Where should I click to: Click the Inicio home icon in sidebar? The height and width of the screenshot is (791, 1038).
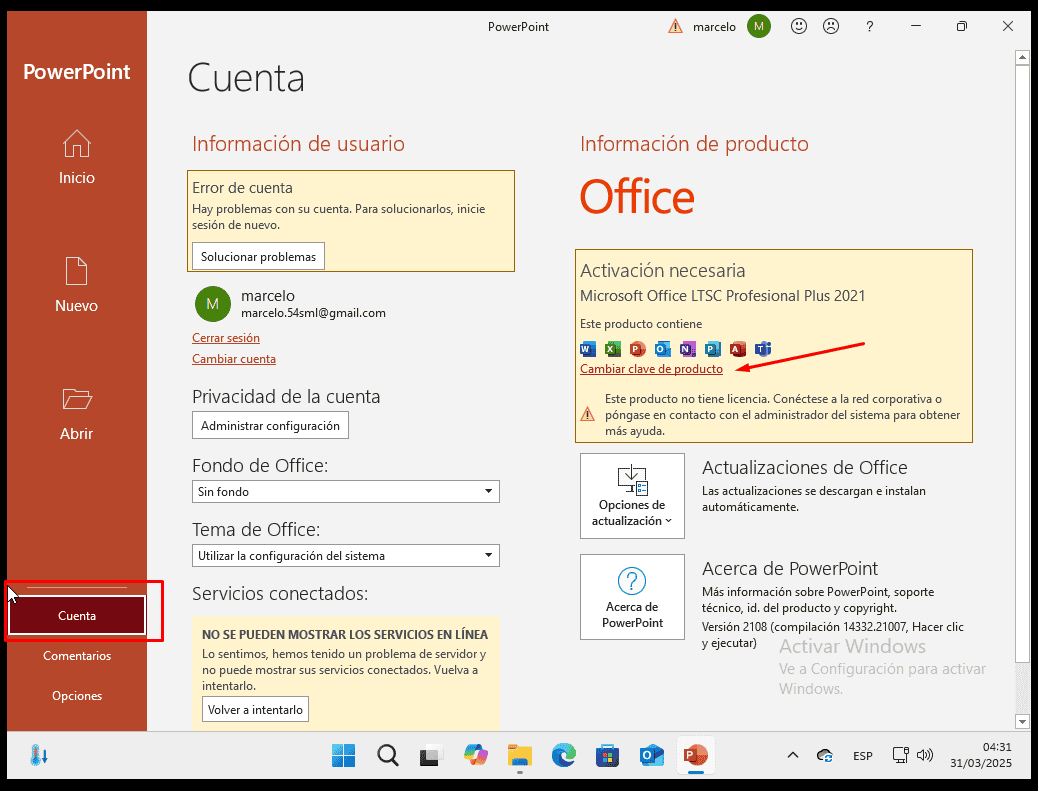click(x=77, y=145)
